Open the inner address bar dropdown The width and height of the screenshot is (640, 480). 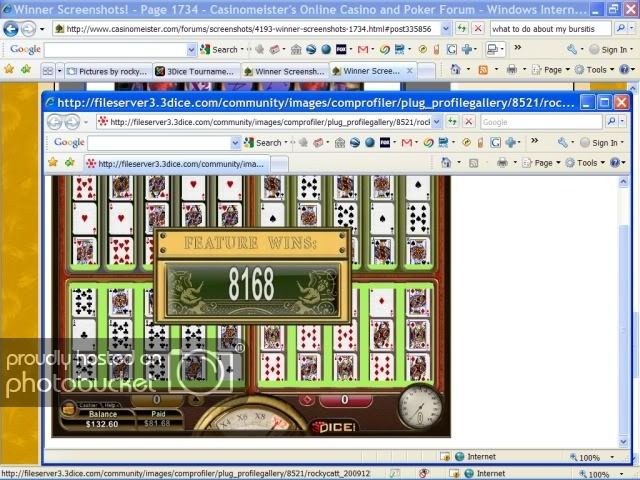436,122
